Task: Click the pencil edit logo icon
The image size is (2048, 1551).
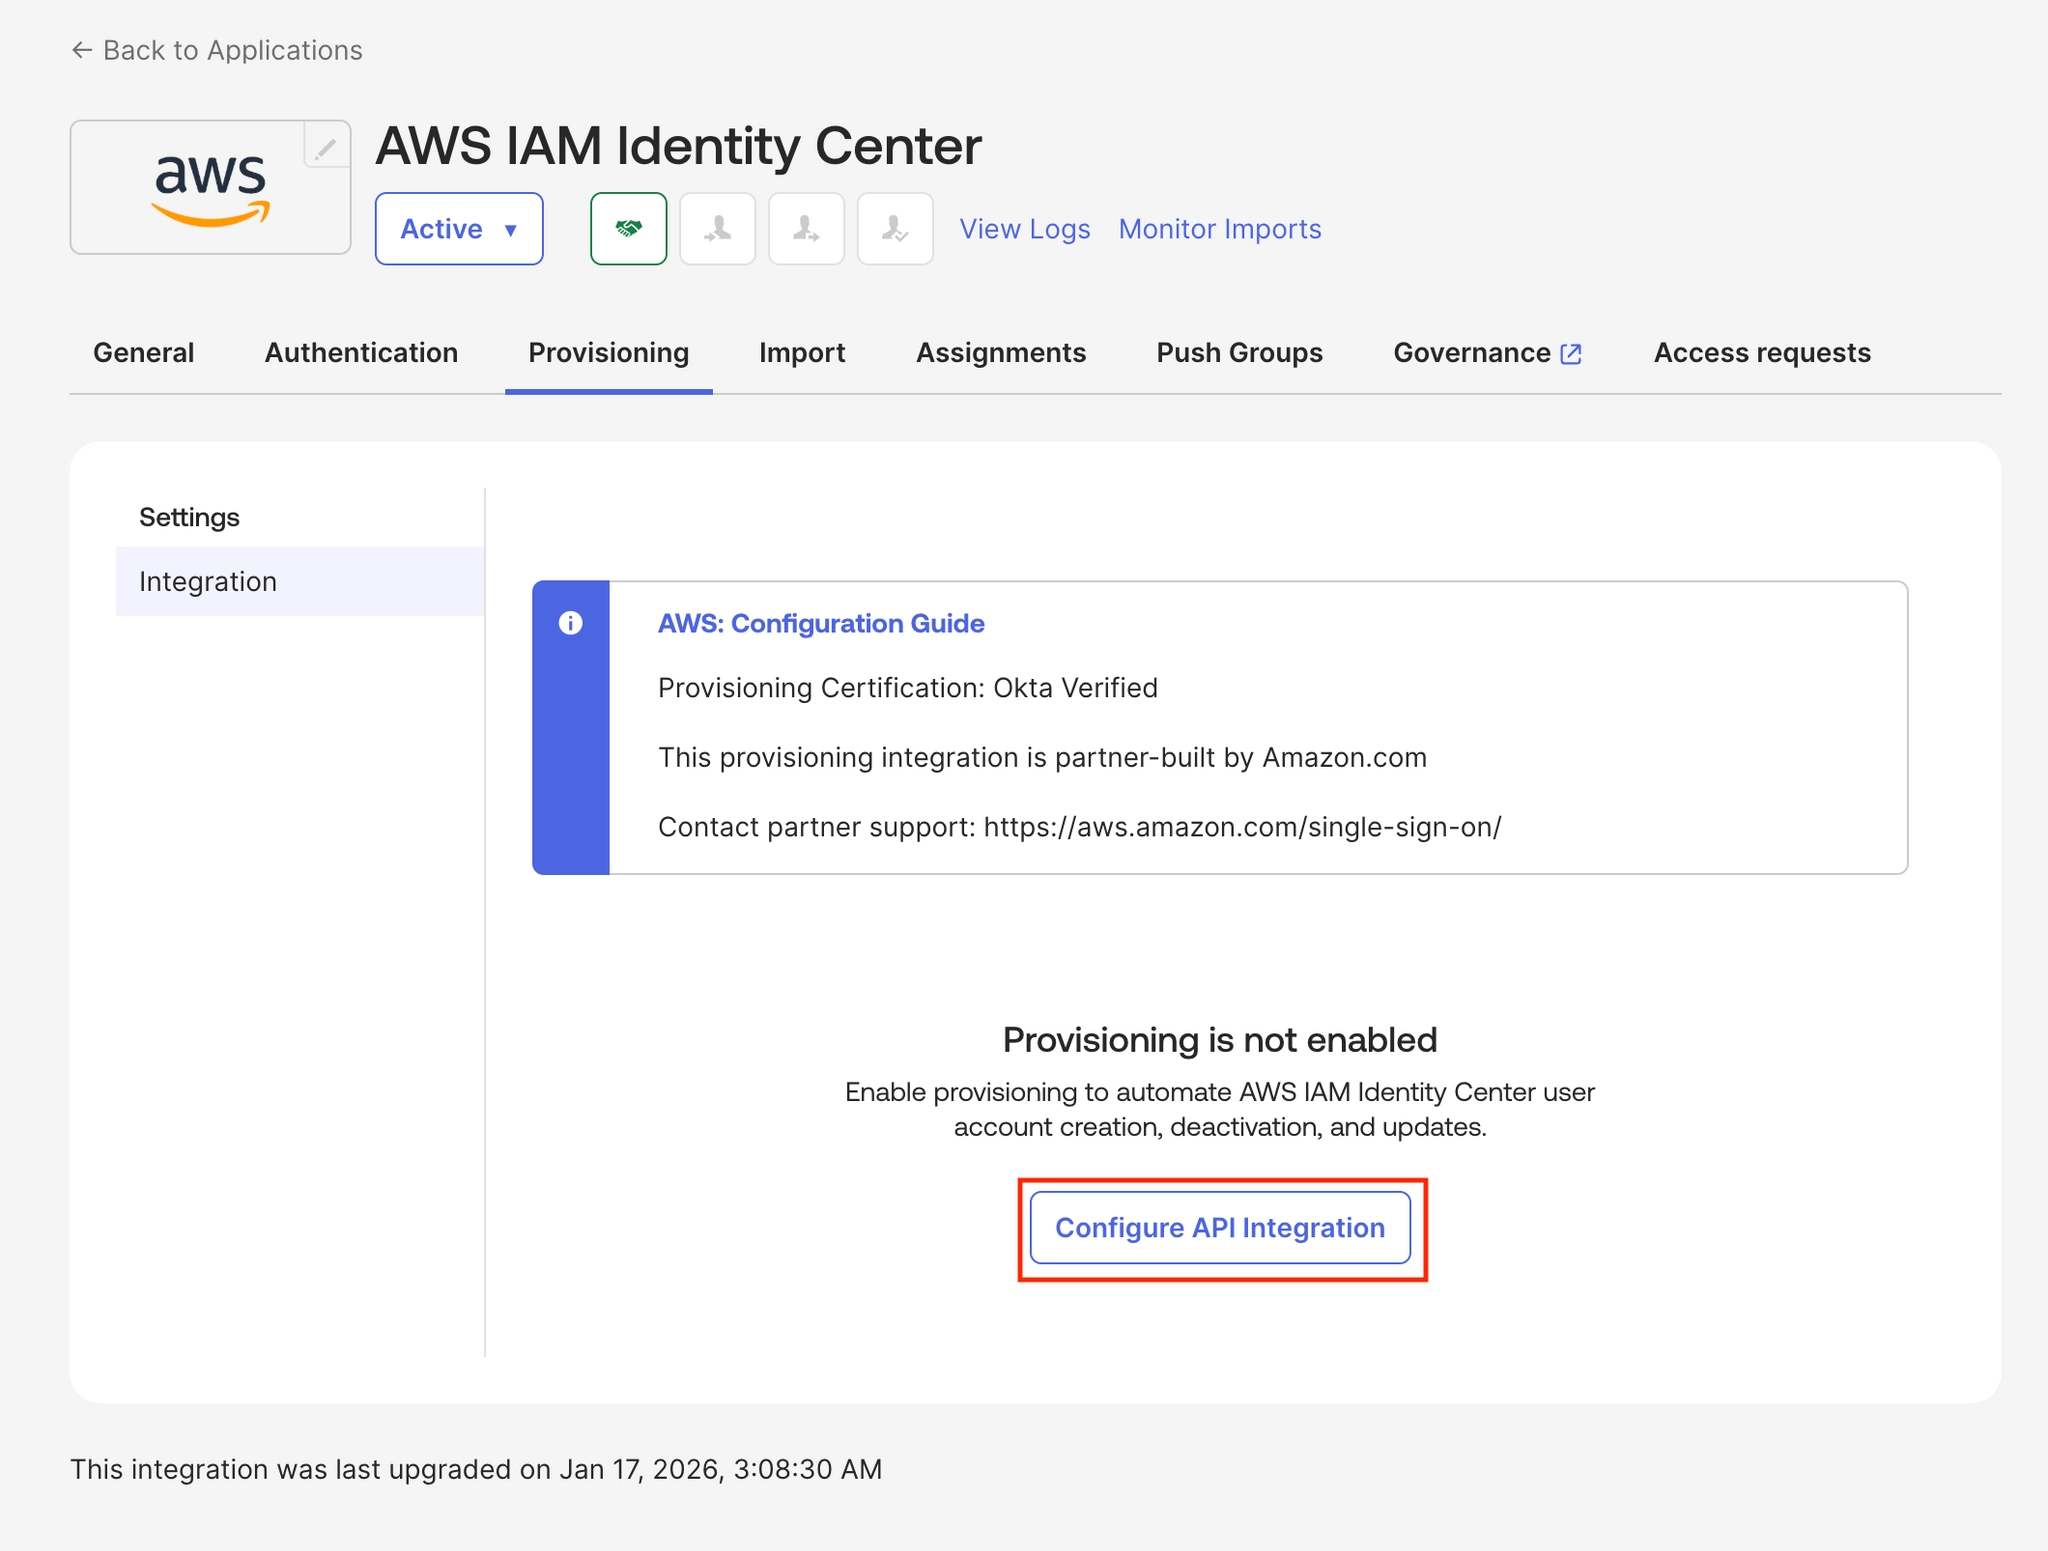Action: point(325,147)
